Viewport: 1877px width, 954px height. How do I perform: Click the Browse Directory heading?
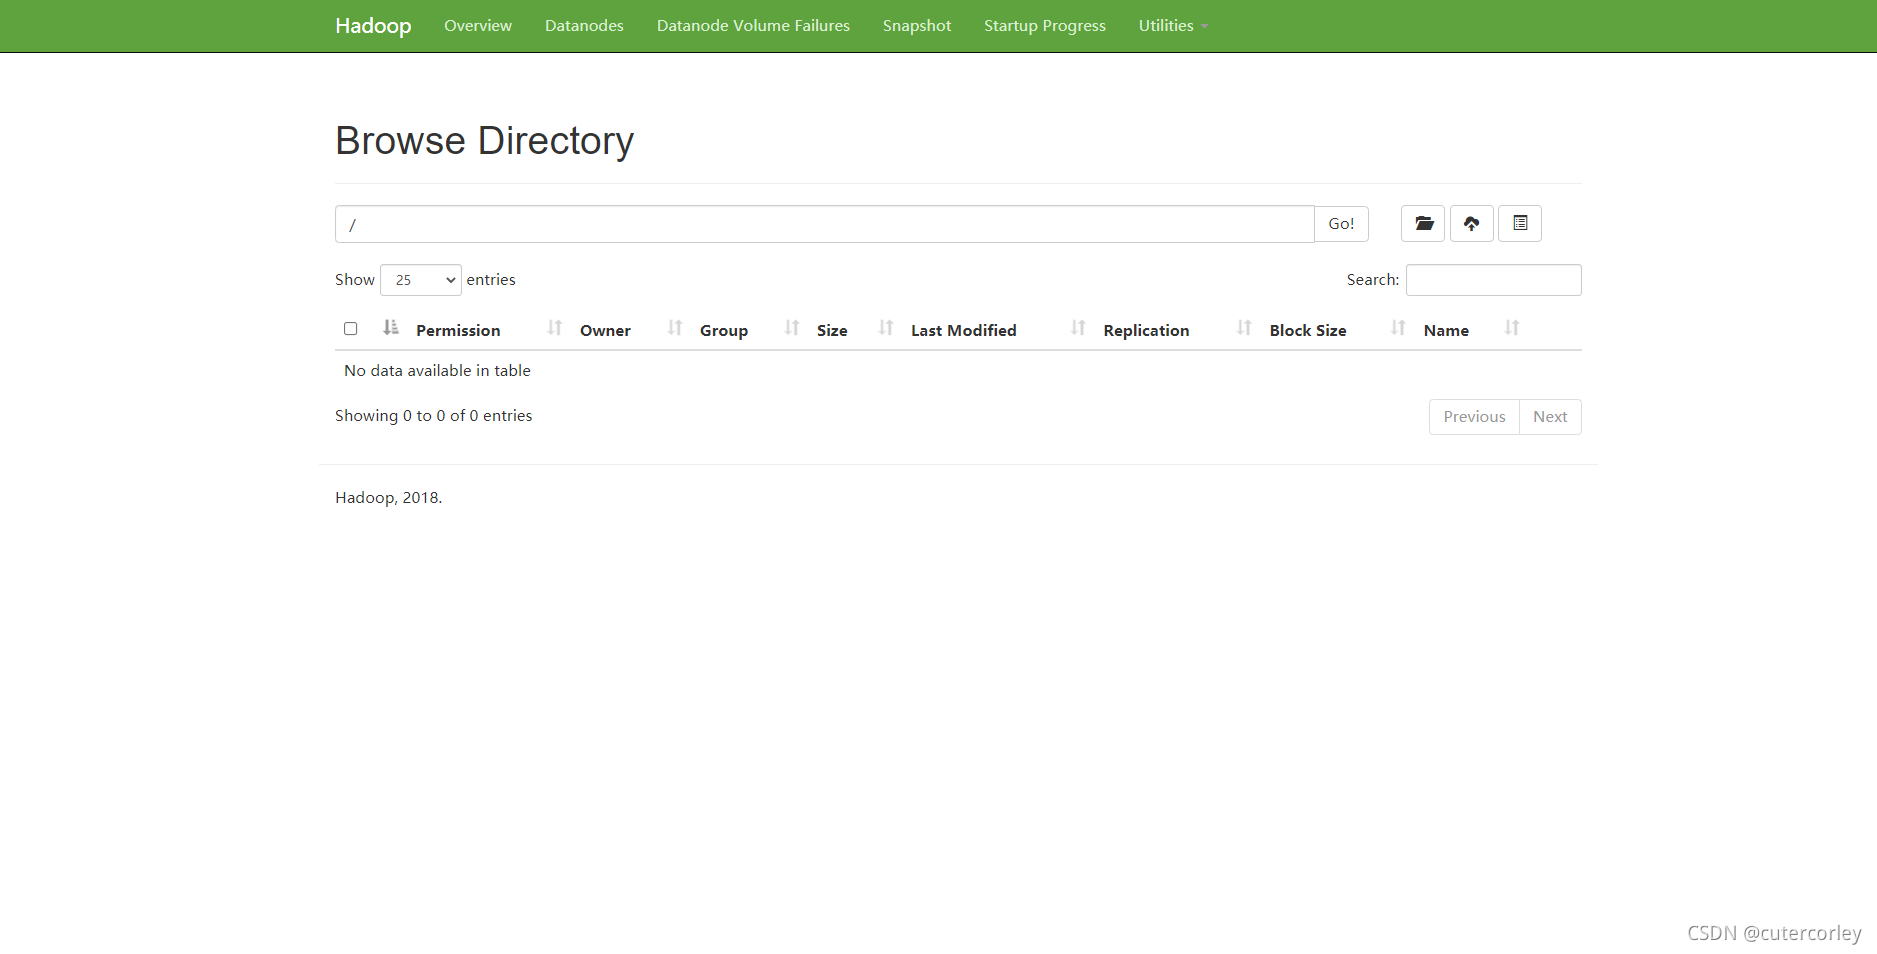click(x=484, y=141)
